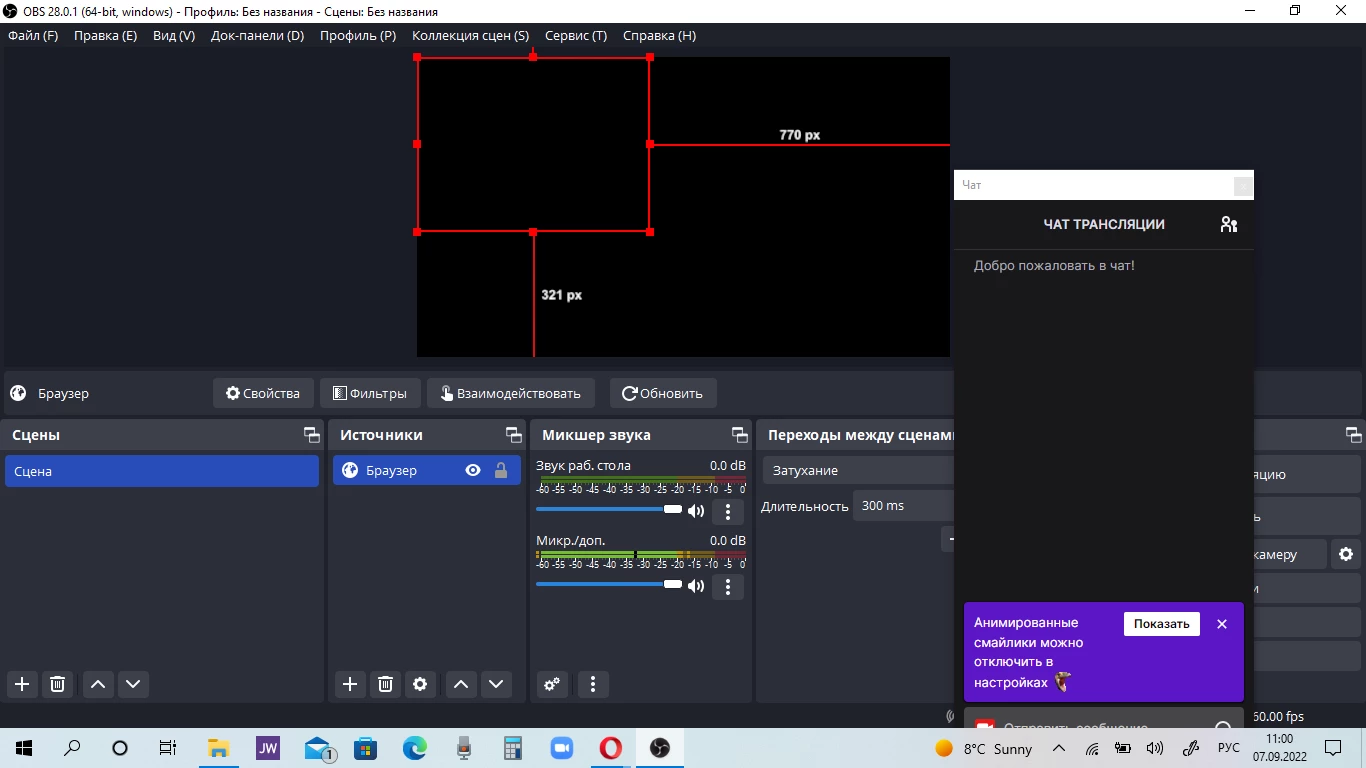This screenshot has height=768, width=1366.
Task: Open source properties gear in Источники panel
Action: pyautogui.click(x=420, y=684)
